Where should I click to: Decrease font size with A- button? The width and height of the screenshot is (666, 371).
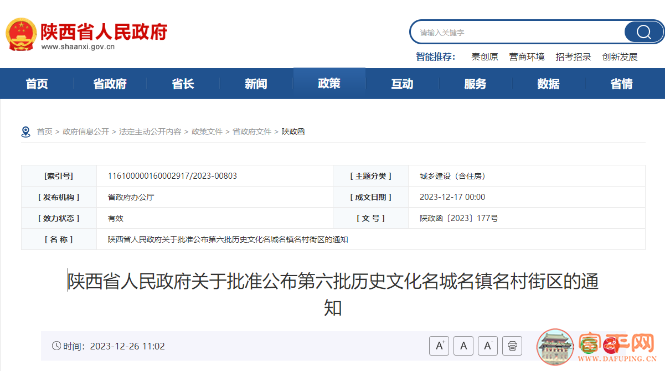(x=488, y=346)
